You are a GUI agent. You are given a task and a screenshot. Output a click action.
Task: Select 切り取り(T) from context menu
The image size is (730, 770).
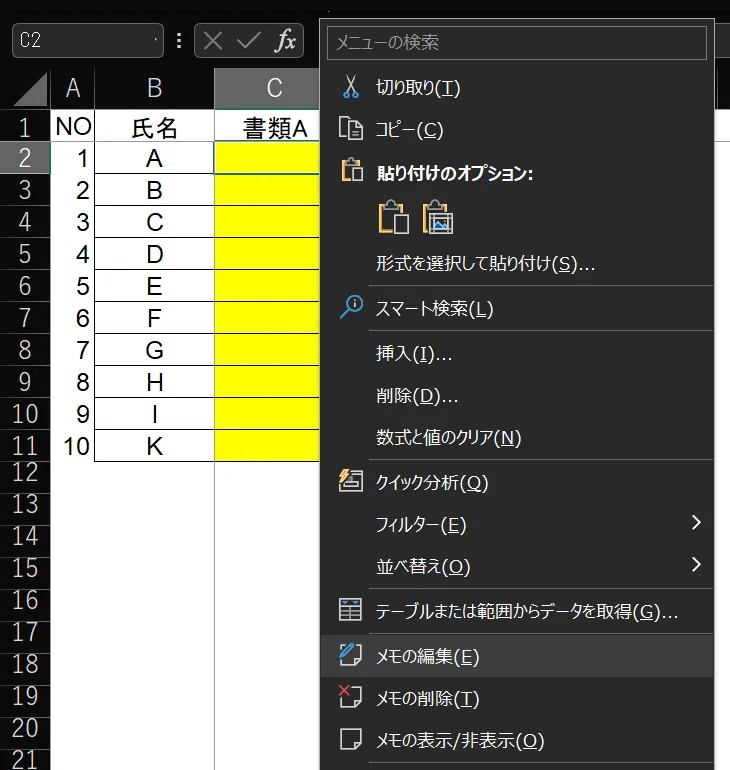pos(517,87)
